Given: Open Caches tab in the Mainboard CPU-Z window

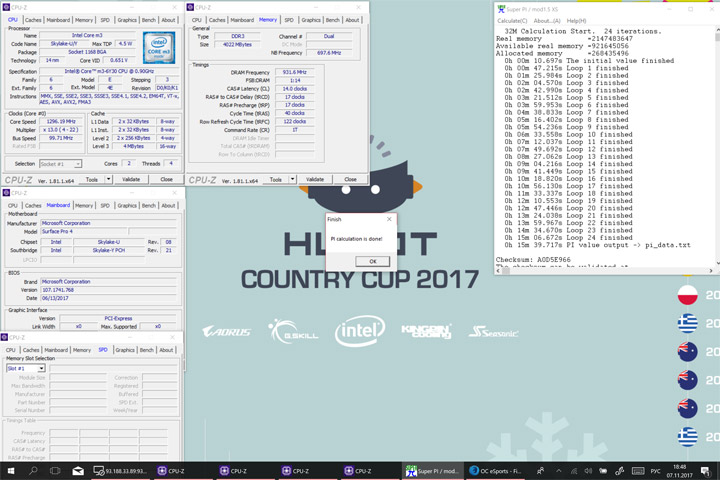Looking at the screenshot, I should pos(33,205).
